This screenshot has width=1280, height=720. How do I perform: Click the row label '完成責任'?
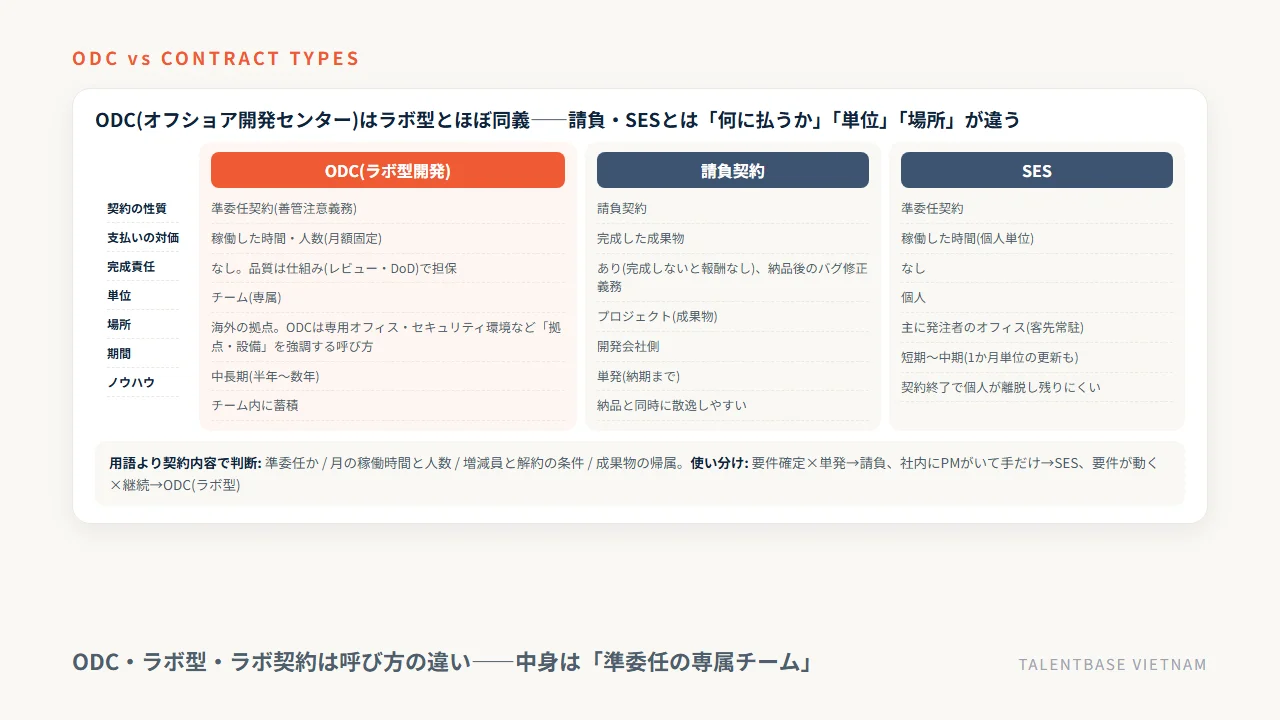point(131,266)
